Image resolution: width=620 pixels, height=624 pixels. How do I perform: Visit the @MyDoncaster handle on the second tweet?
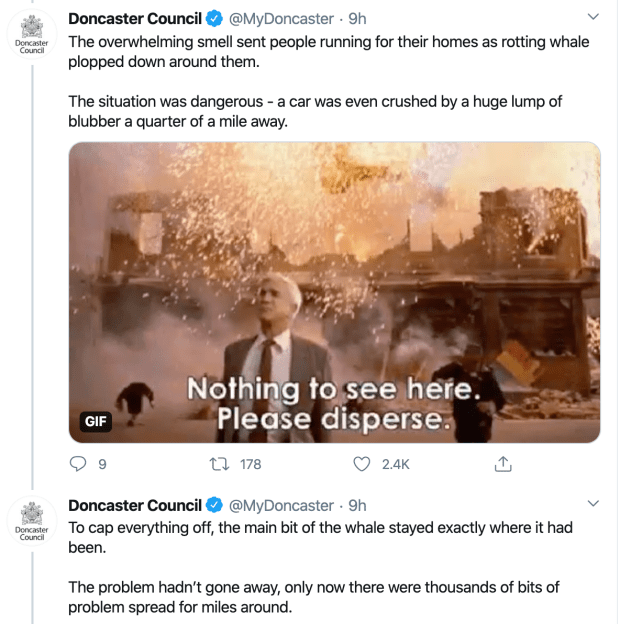pos(281,505)
